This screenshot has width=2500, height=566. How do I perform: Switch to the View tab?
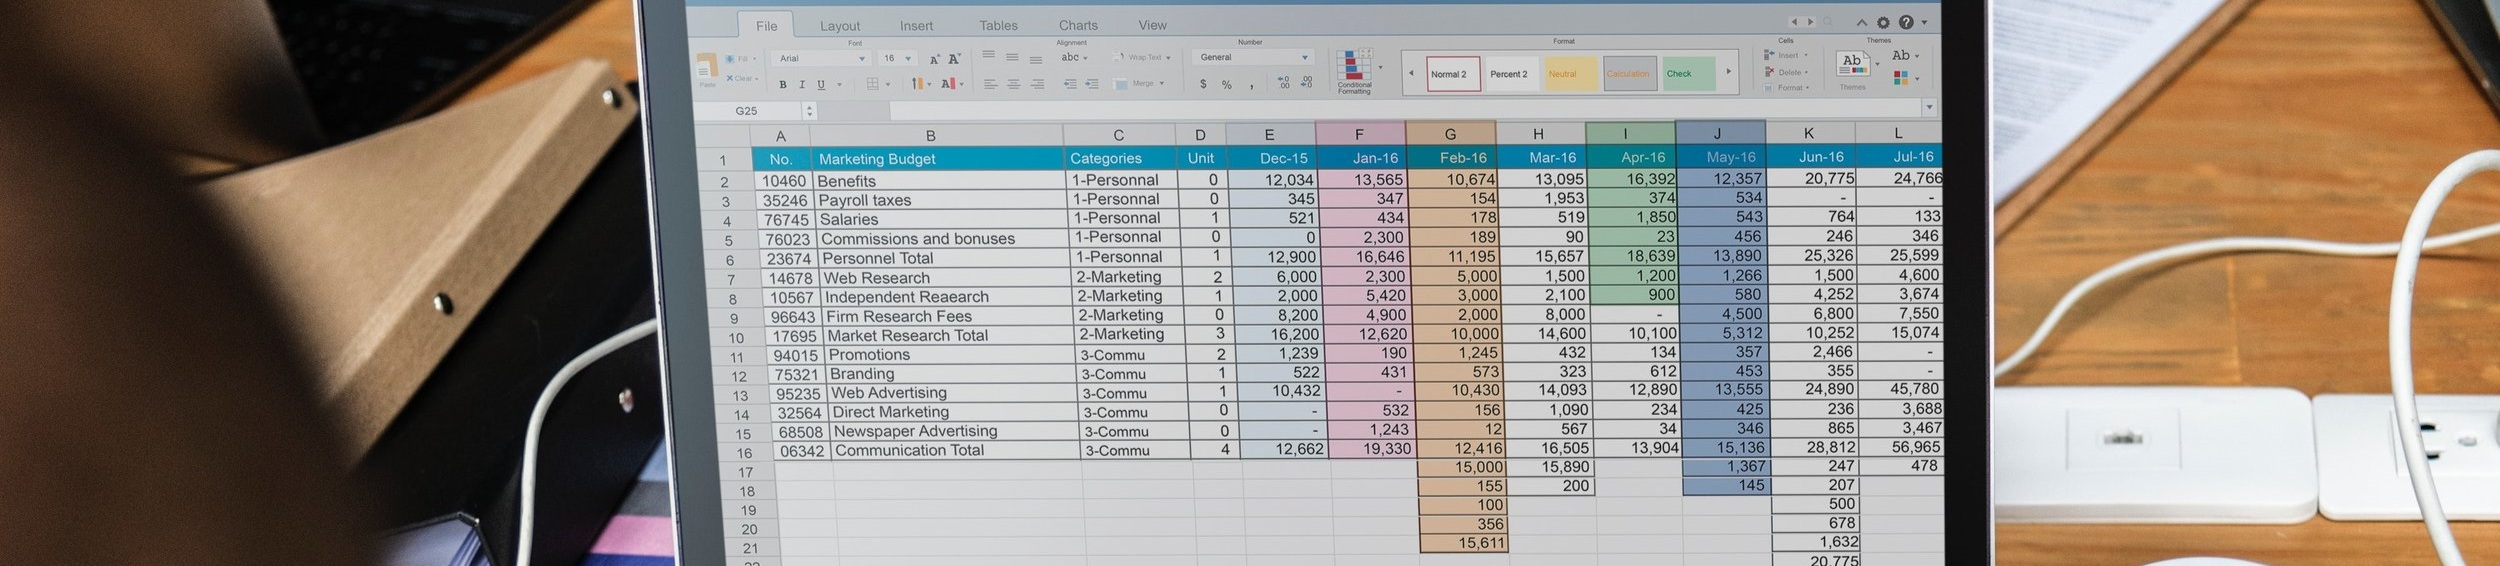(1152, 25)
